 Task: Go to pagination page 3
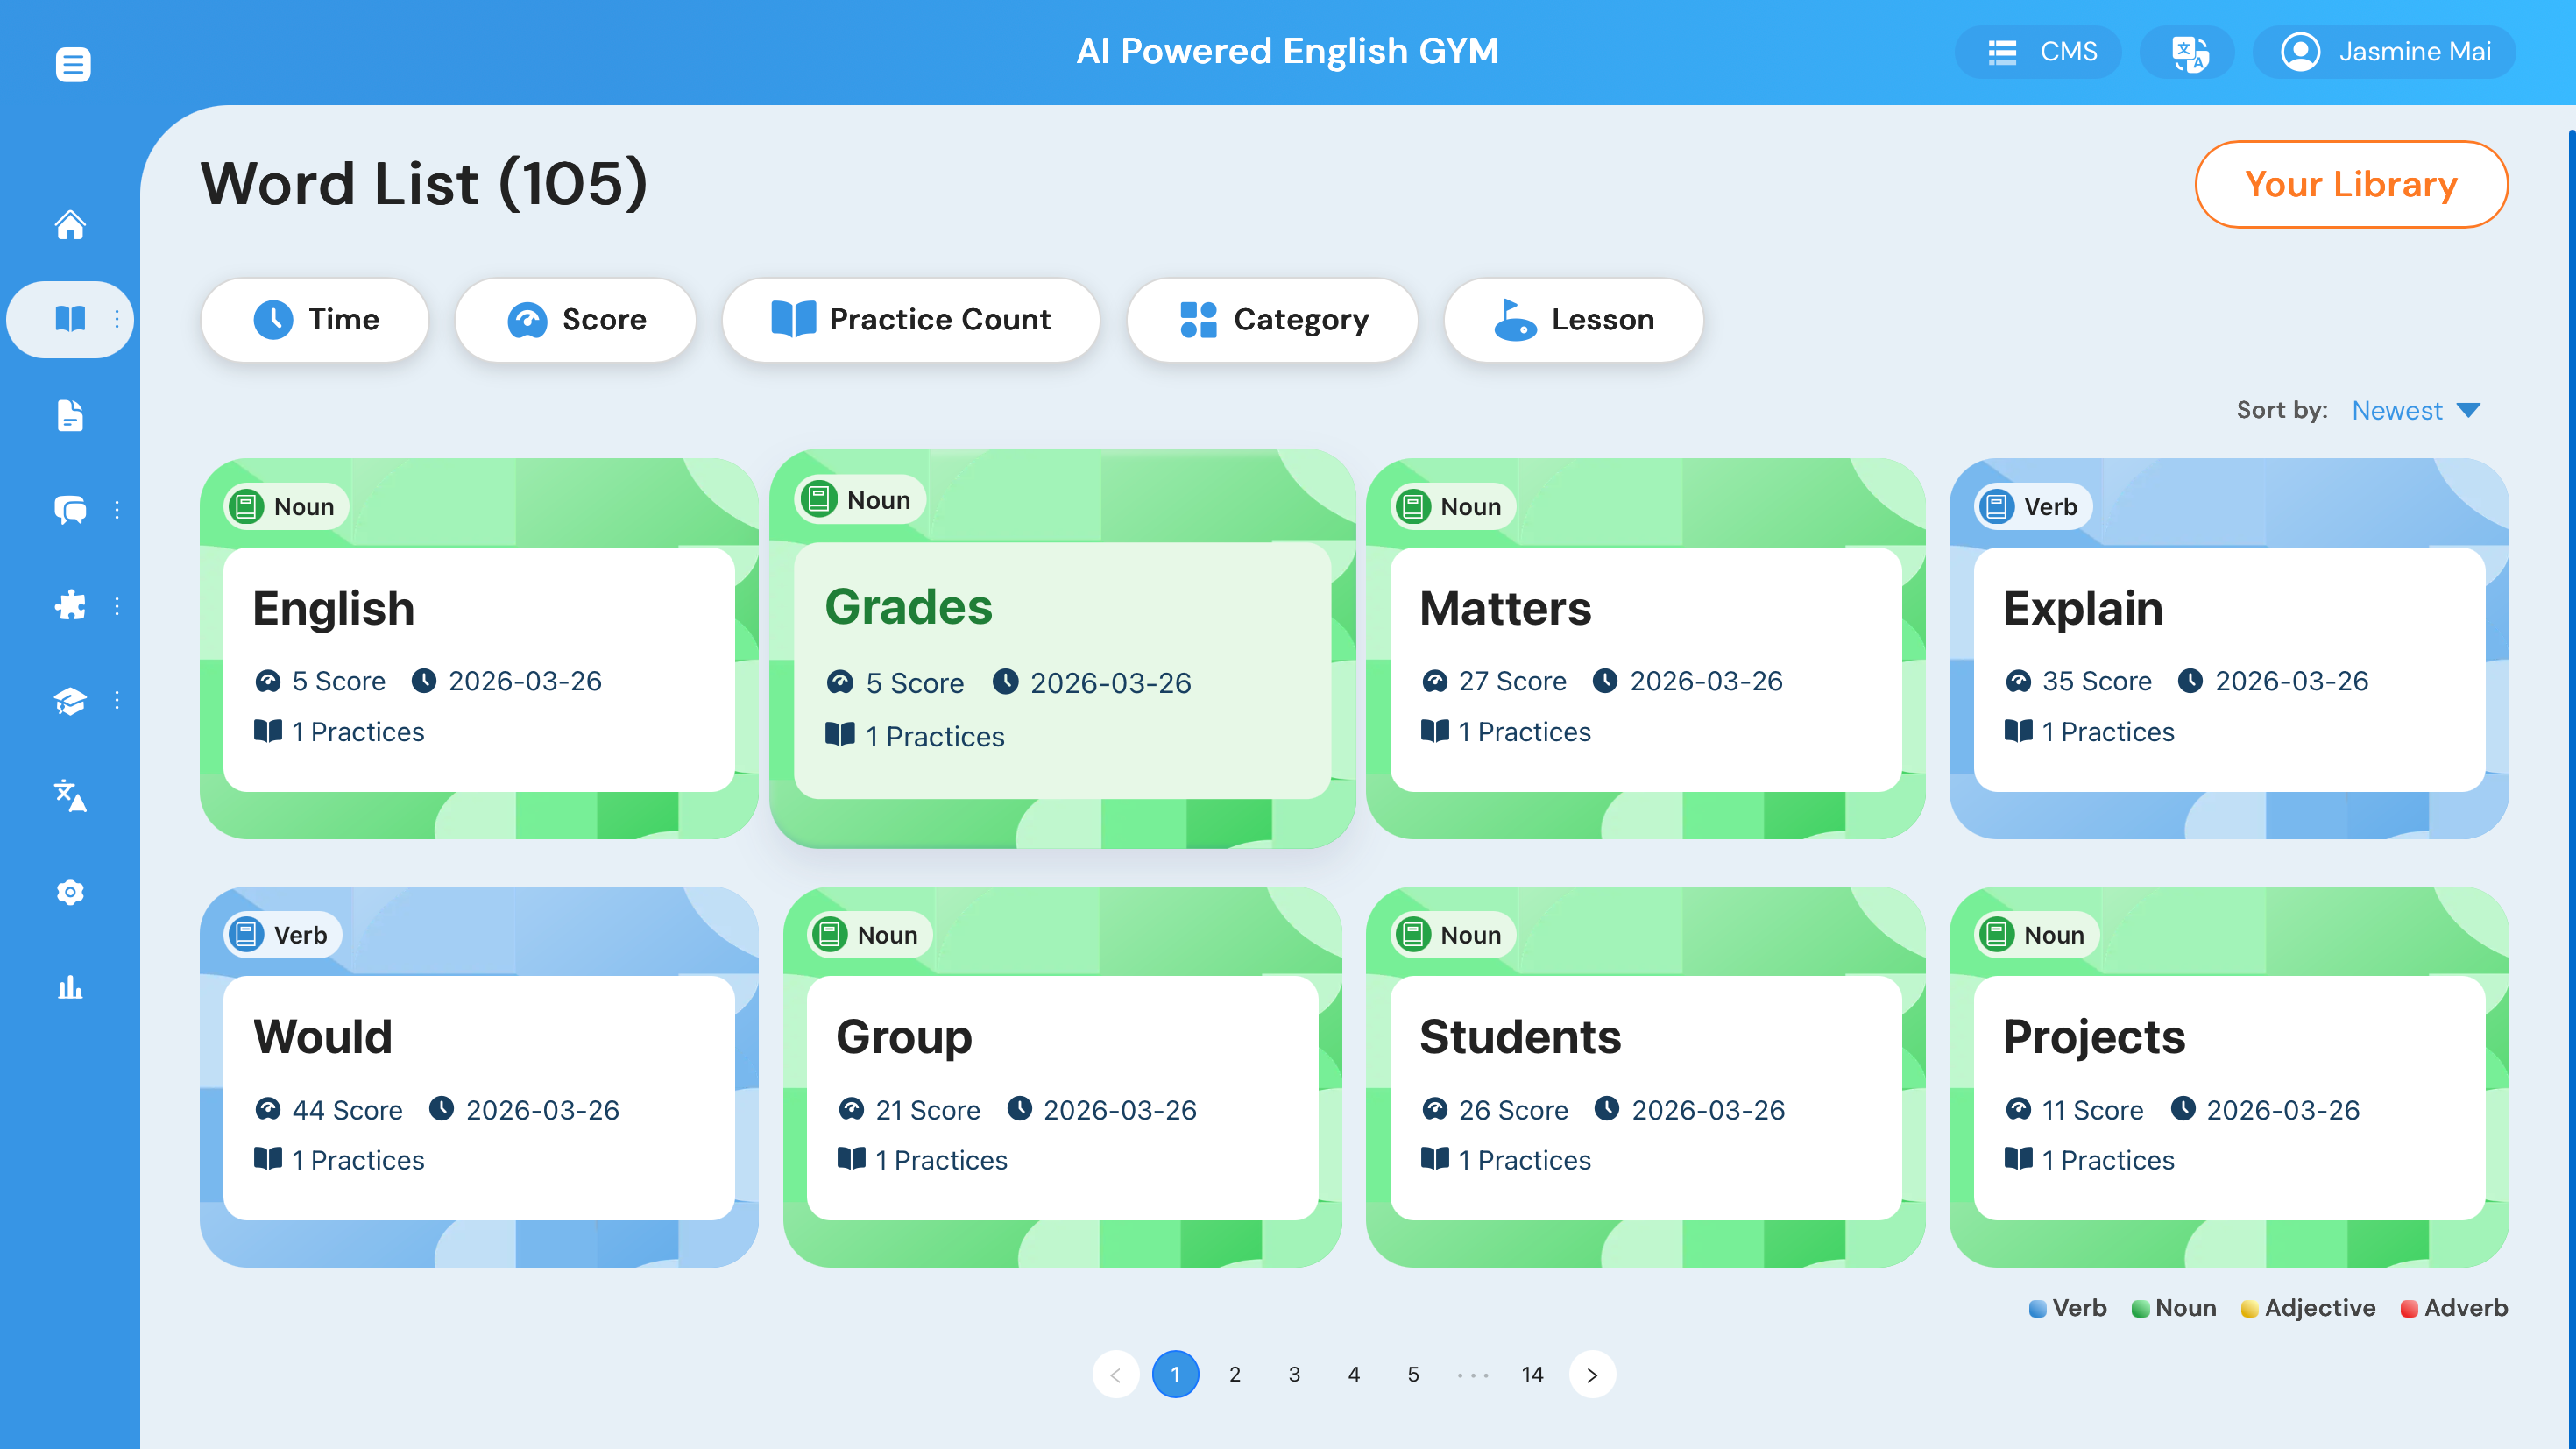tap(1294, 1374)
